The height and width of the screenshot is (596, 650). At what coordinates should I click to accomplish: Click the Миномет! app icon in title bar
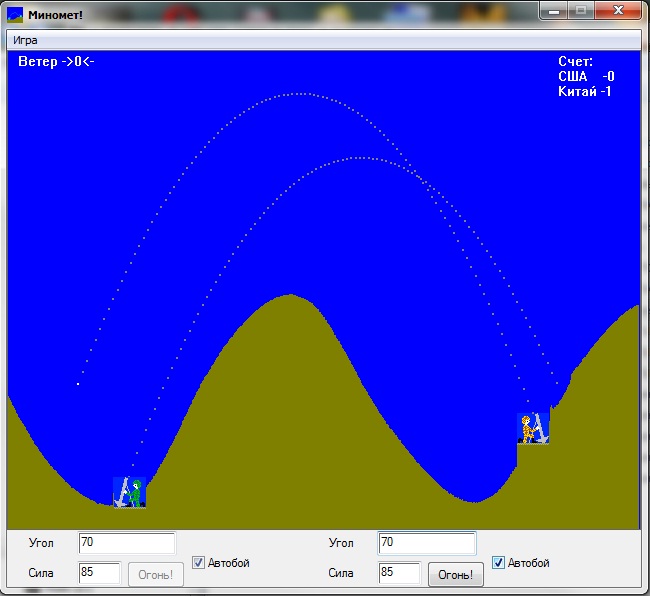point(15,13)
